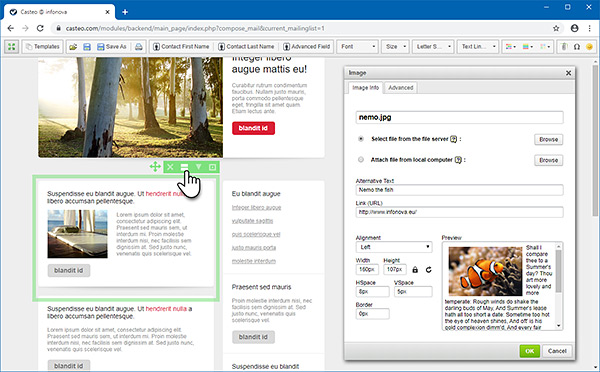Image resolution: width=600 pixels, height=372 pixels.
Task: Insert the Contact Last Name field
Action: 246,47
